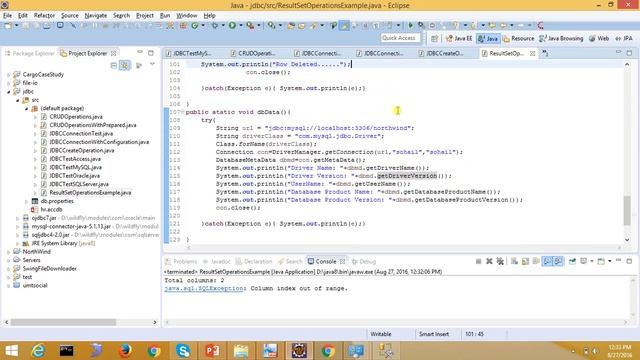Click Remove All Terminated Launches icon
The width and height of the screenshot is (640, 360).
tap(500, 261)
